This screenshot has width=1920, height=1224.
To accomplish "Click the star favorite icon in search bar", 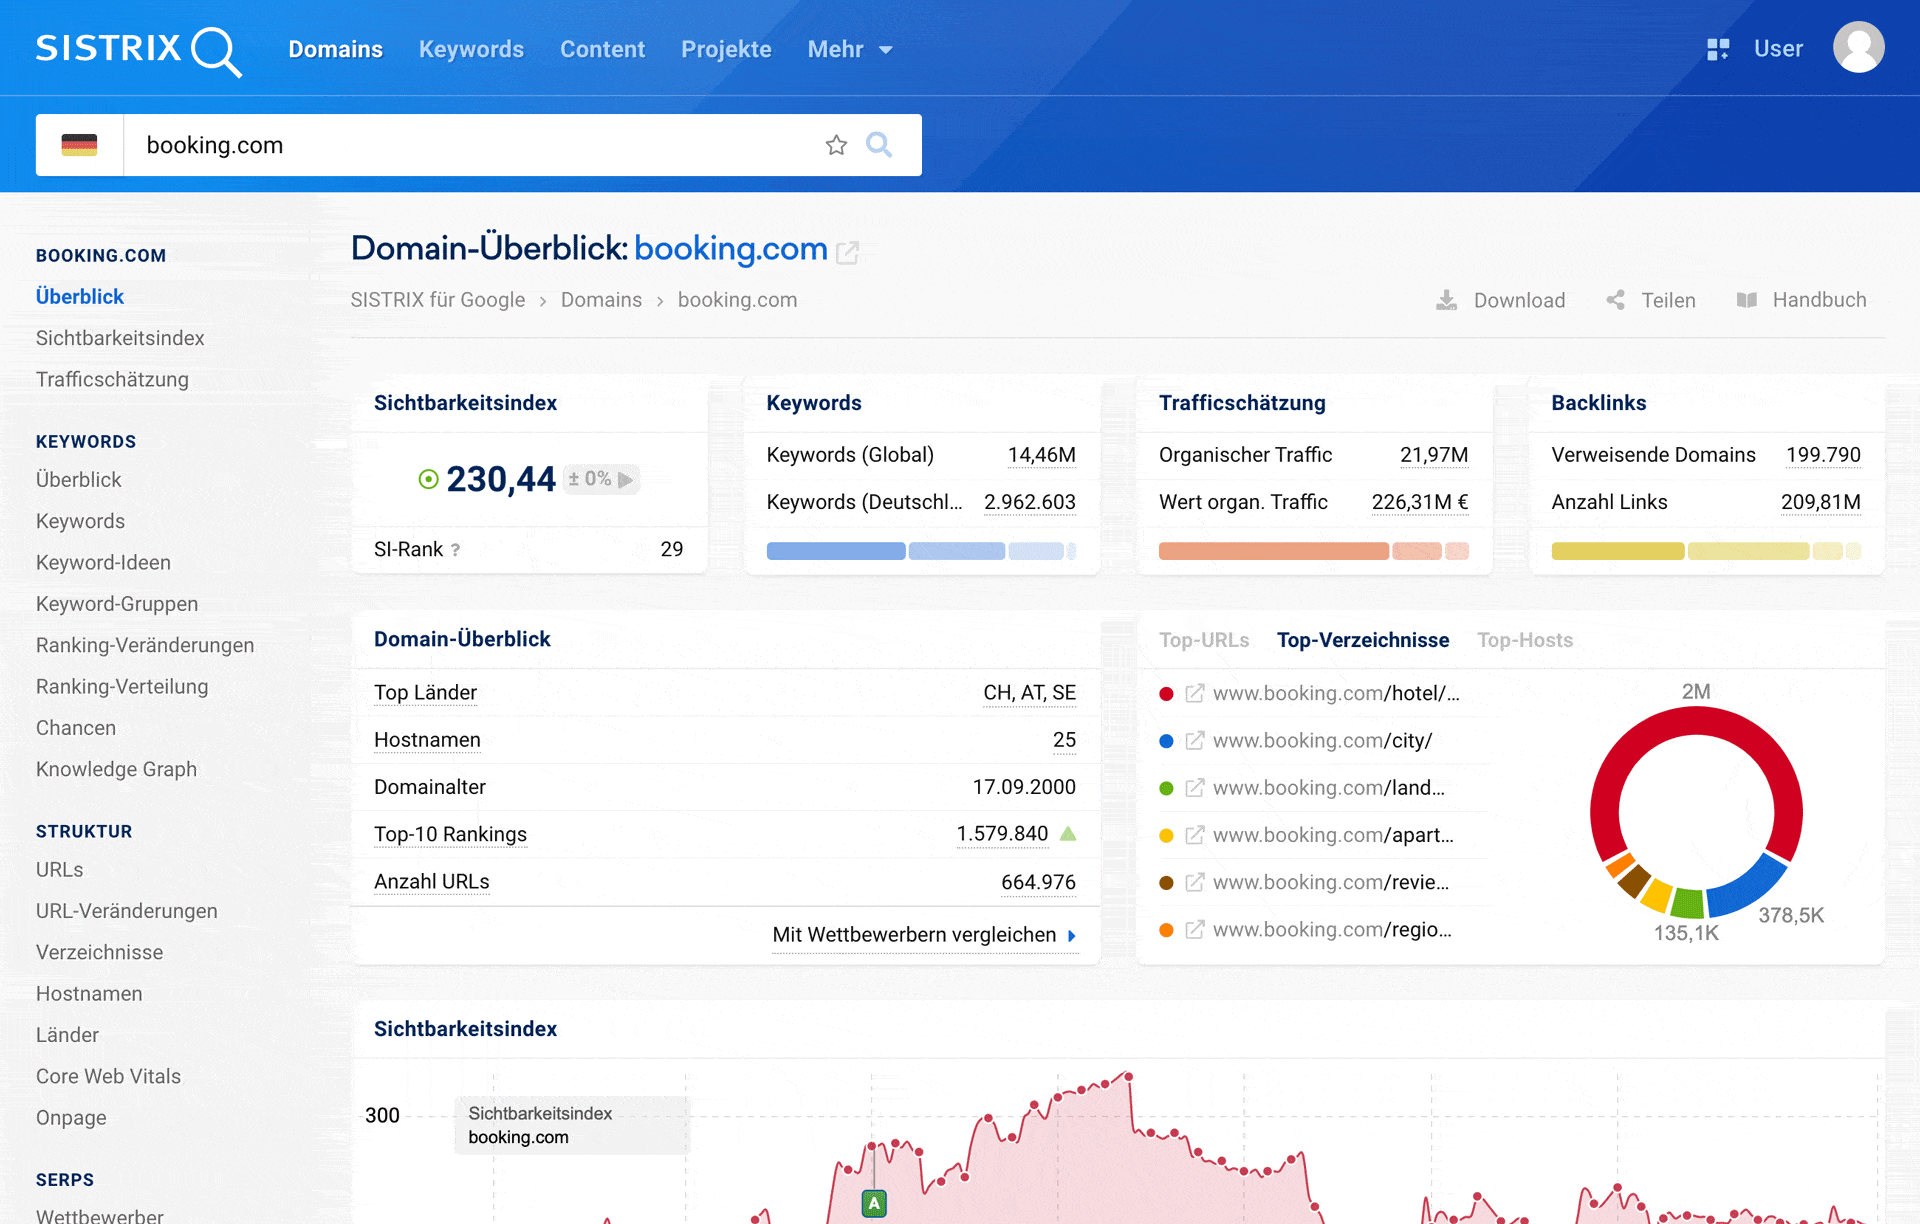I will coord(836,145).
